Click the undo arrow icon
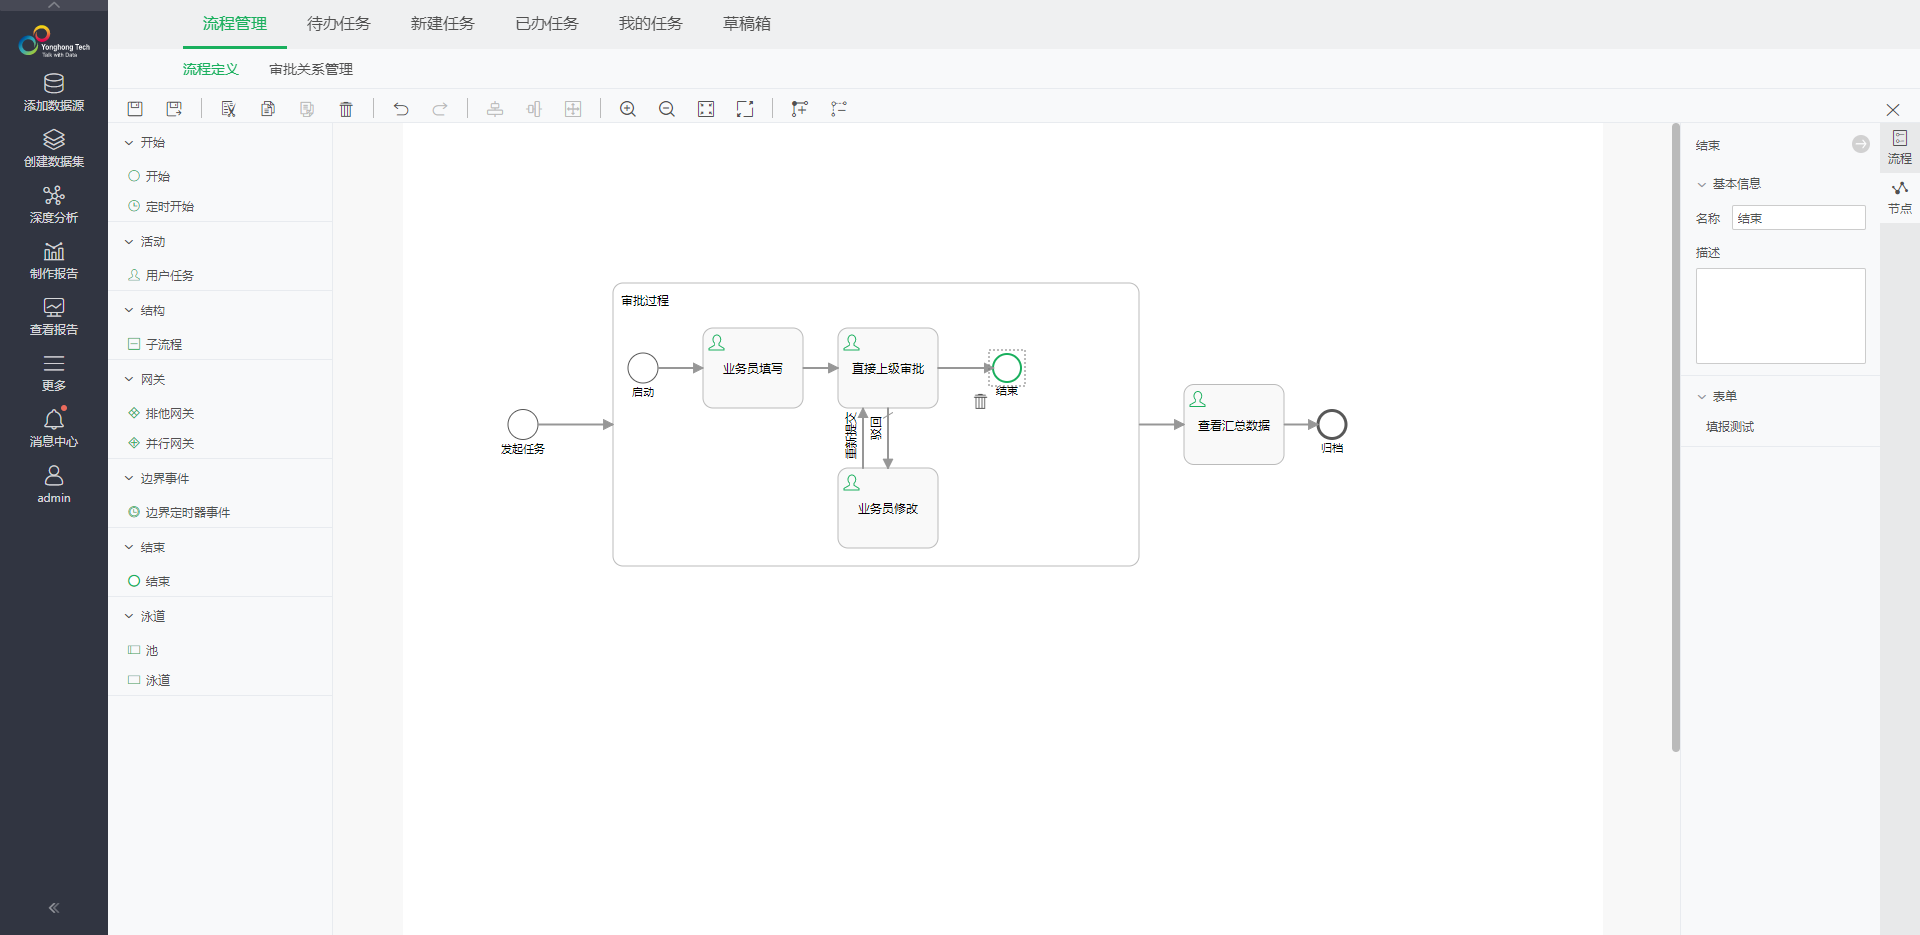 [401, 109]
